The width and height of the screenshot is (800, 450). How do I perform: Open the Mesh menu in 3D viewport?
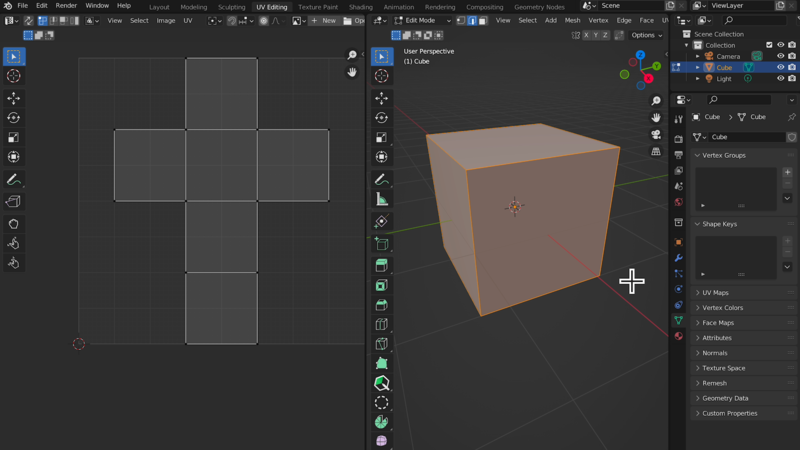click(572, 20)
